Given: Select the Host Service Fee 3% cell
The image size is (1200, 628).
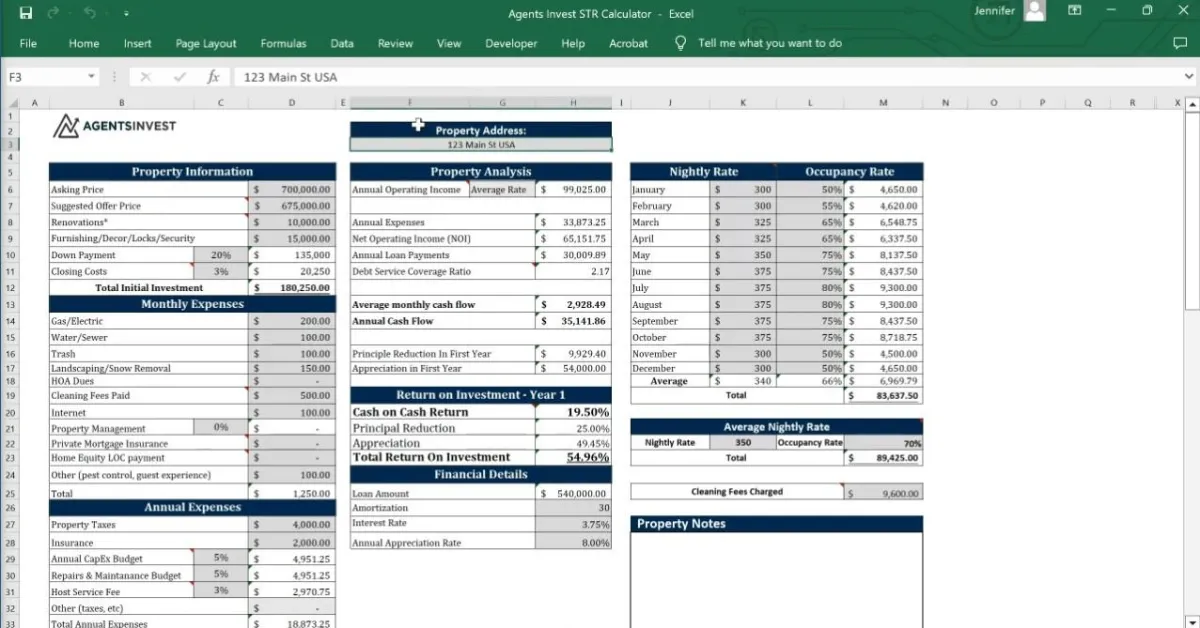Looking at the screenshot, I should point(220,592).
